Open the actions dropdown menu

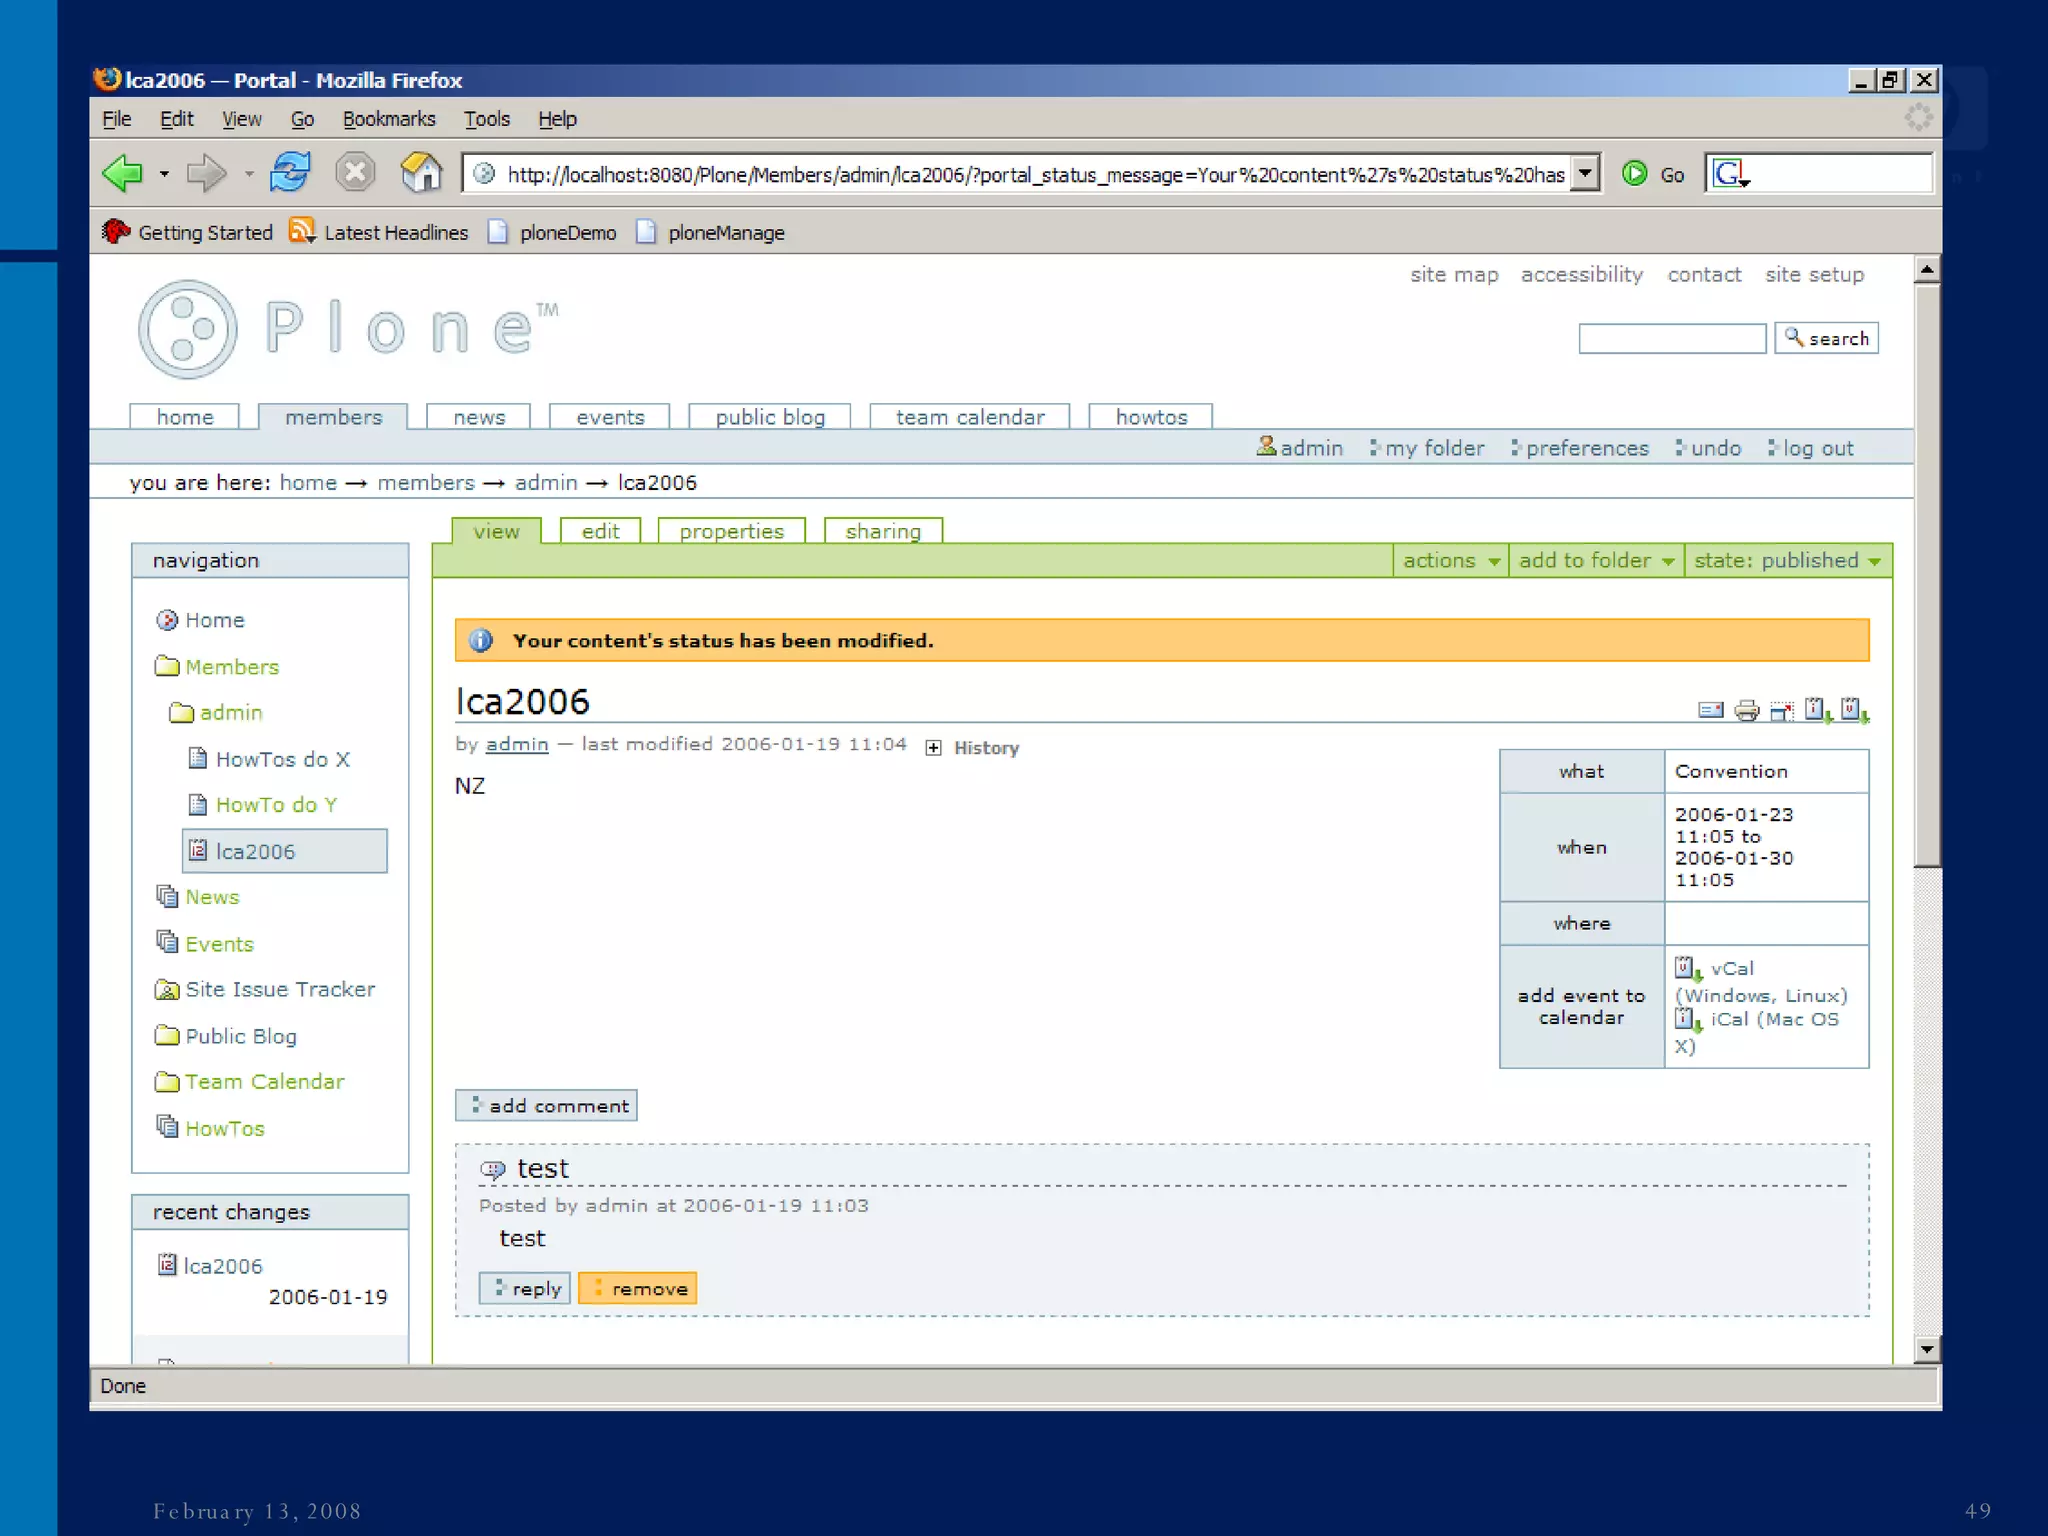tap(1449, 561)
